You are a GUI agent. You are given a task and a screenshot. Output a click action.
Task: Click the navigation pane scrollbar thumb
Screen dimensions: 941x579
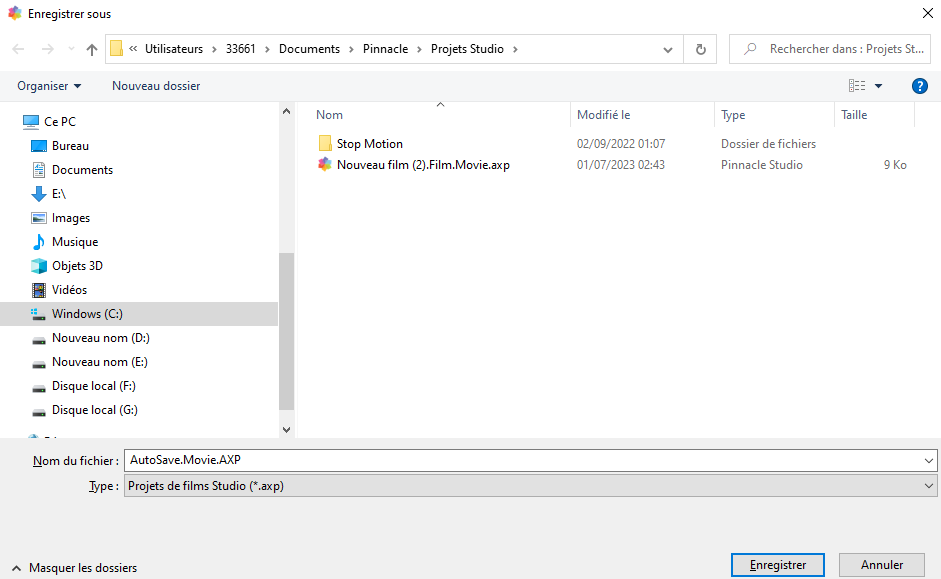286,331
